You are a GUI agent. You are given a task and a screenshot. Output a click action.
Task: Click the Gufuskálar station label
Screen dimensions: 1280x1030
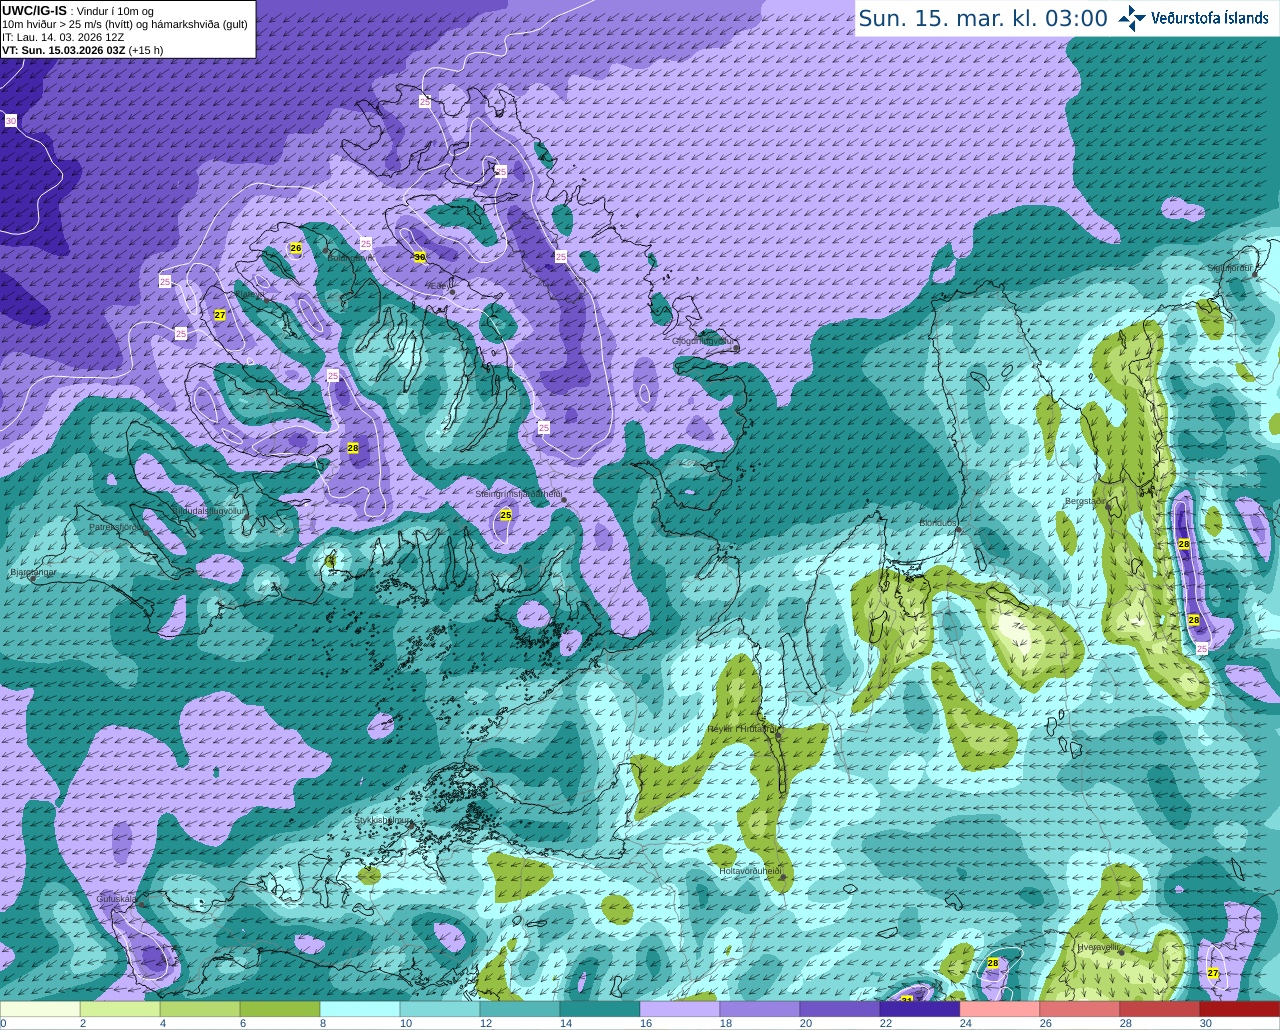click(116, 898)
